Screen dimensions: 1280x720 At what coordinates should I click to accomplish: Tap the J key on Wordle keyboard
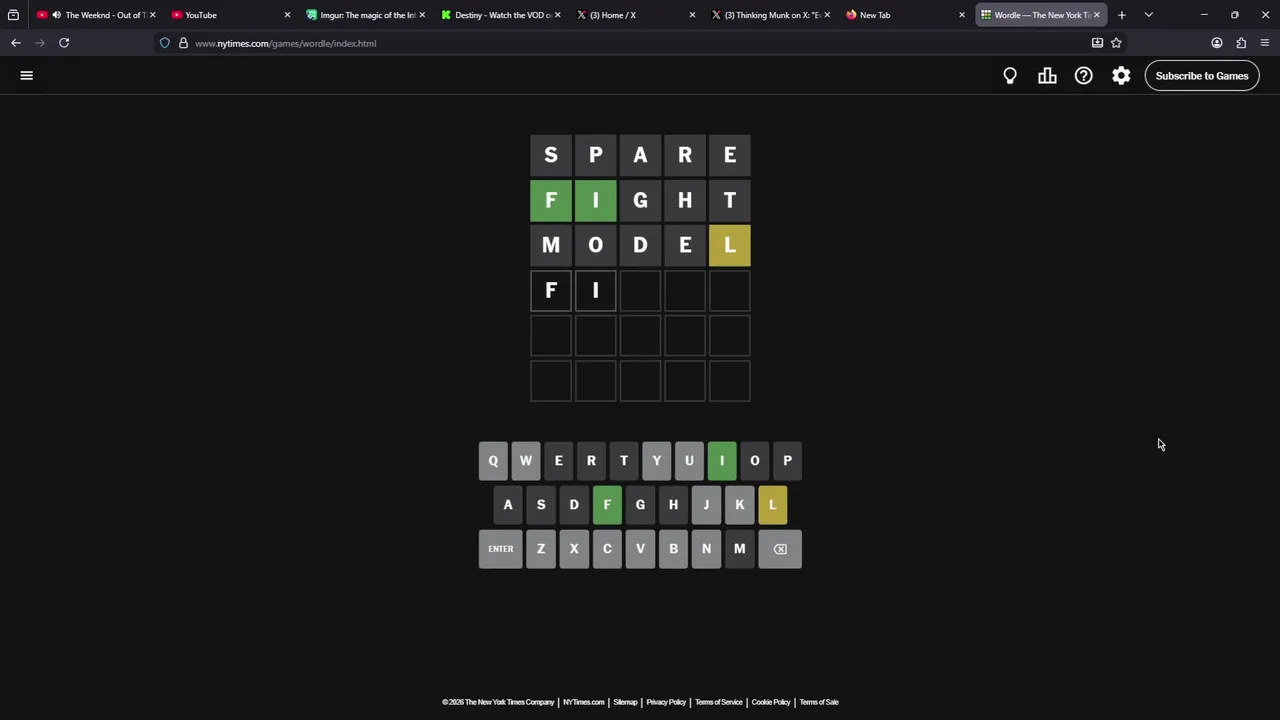tap(706, 505)
